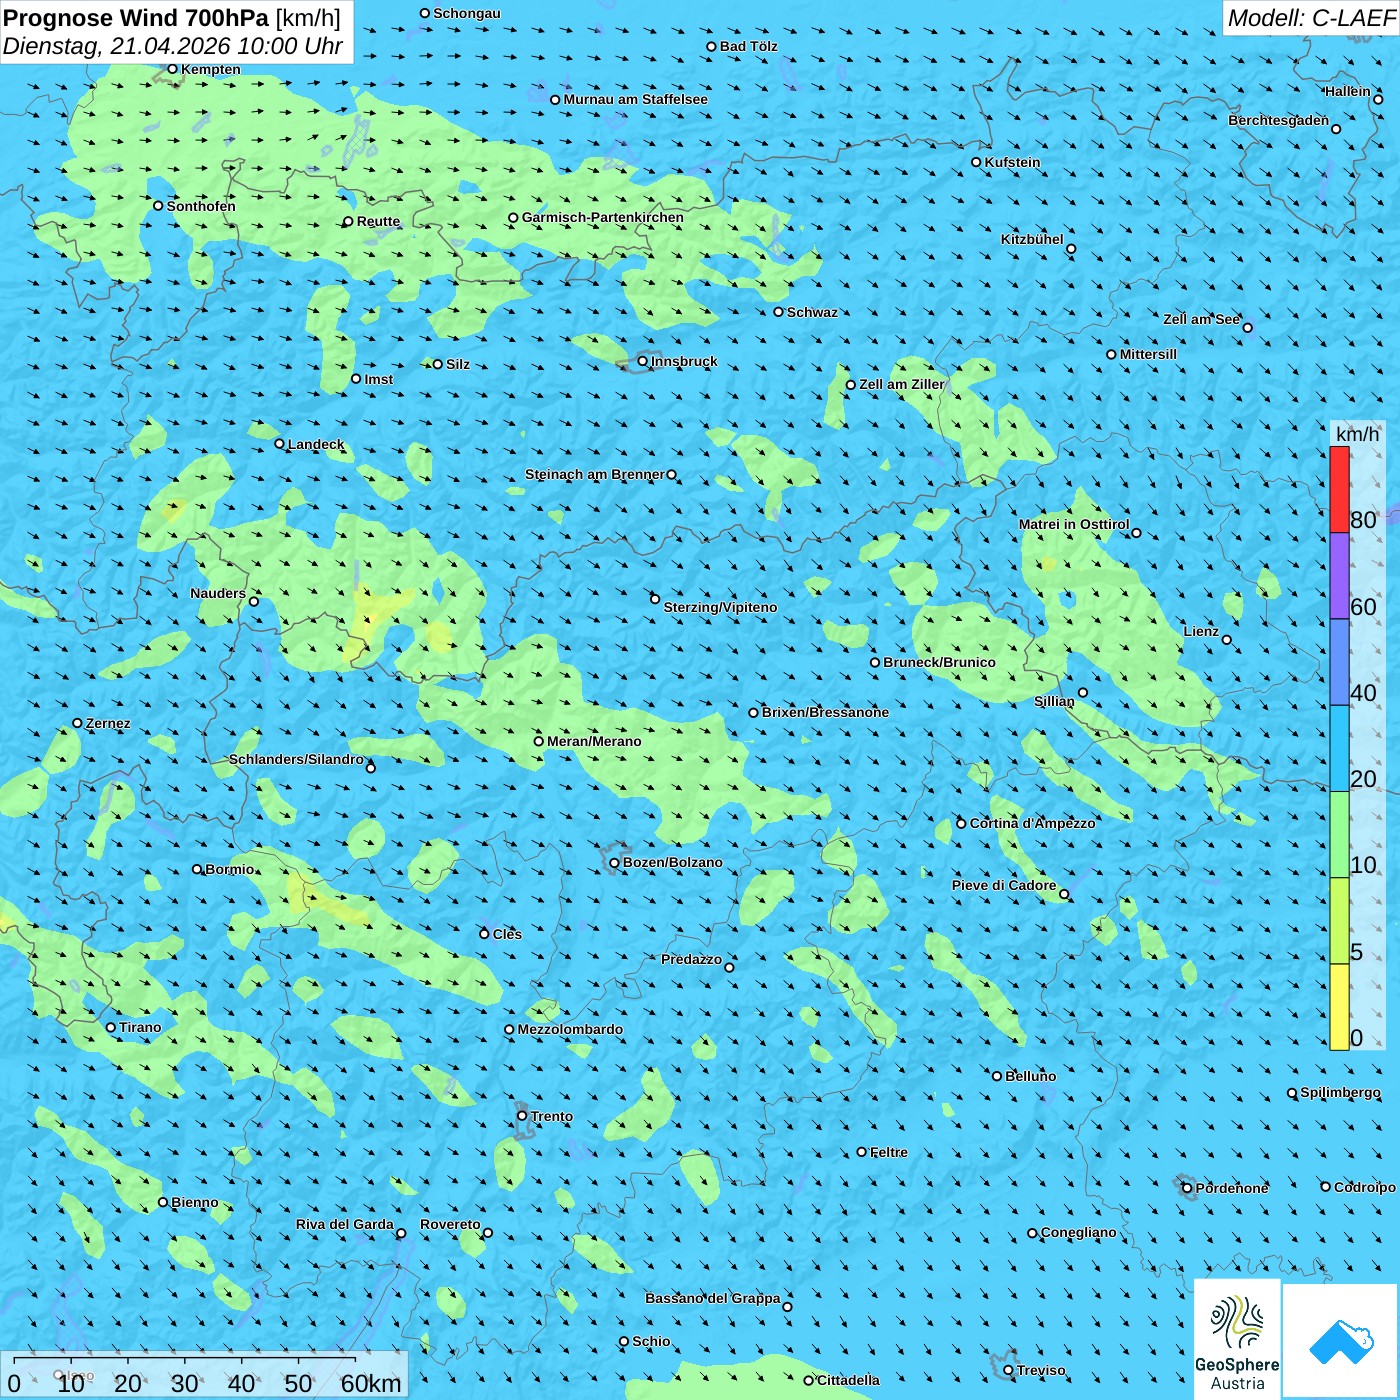Select the Pordenone map label
The width and height of the screenshot is (1400, 1400).
coord(1232,1188)
